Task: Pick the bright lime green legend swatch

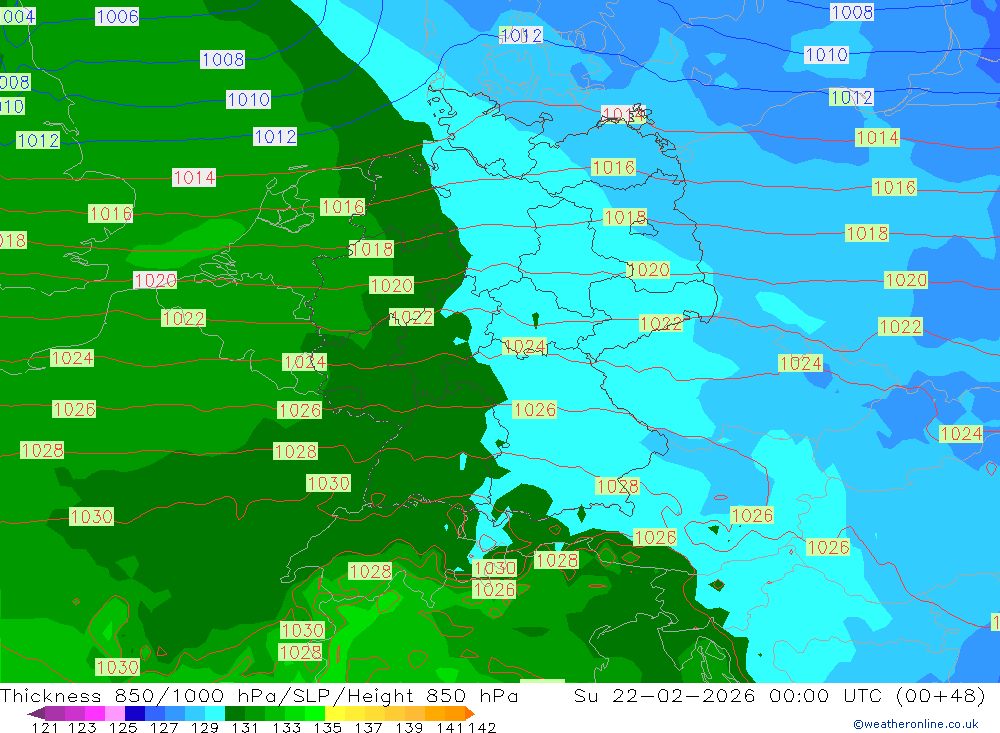Action: tap(315, 713)
